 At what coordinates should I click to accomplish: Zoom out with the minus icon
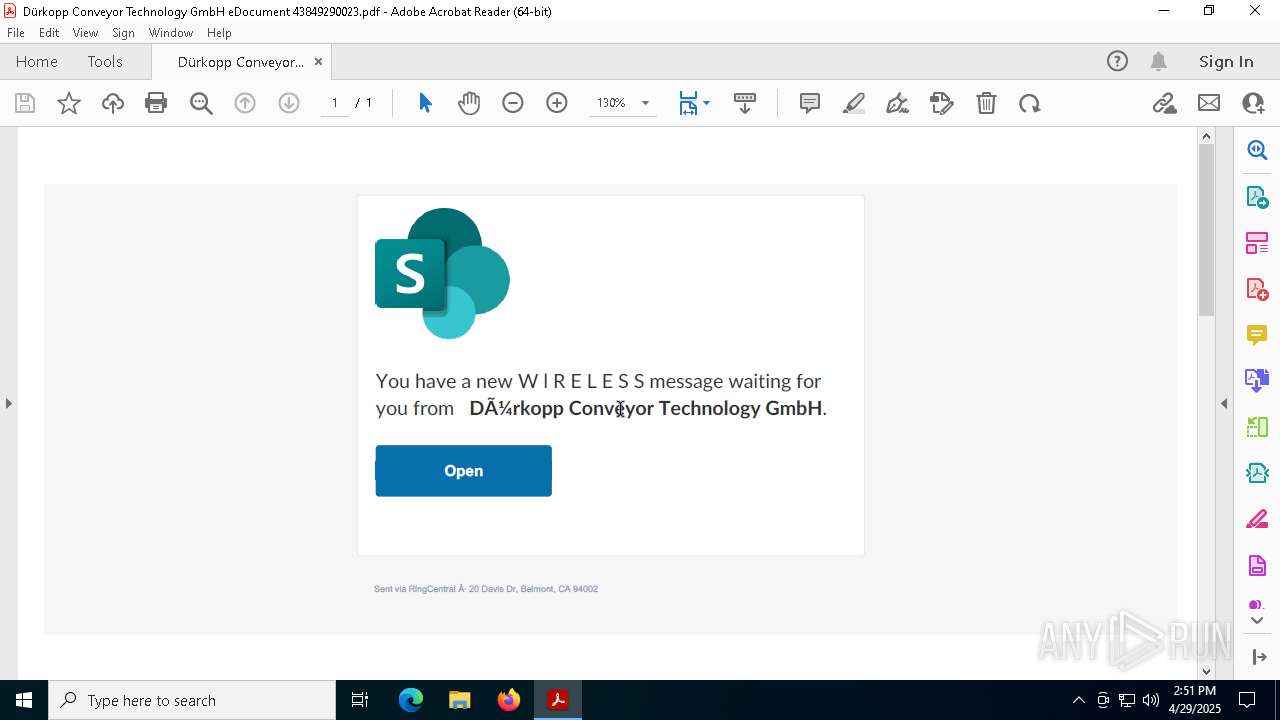pyautogui.click(x=513, y=103)
